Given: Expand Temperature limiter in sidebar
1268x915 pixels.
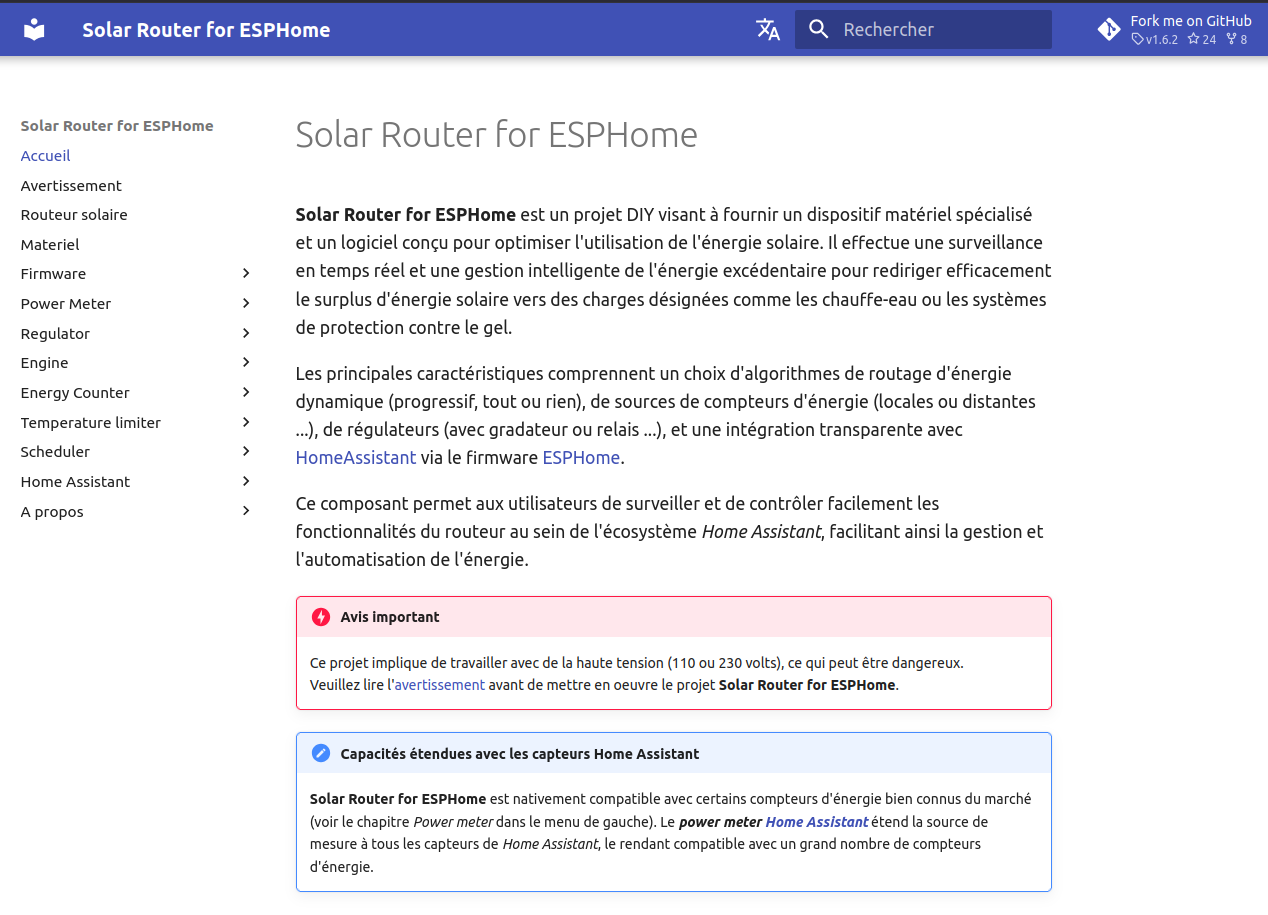Looking at the screenshot, I should click(246, 423).
